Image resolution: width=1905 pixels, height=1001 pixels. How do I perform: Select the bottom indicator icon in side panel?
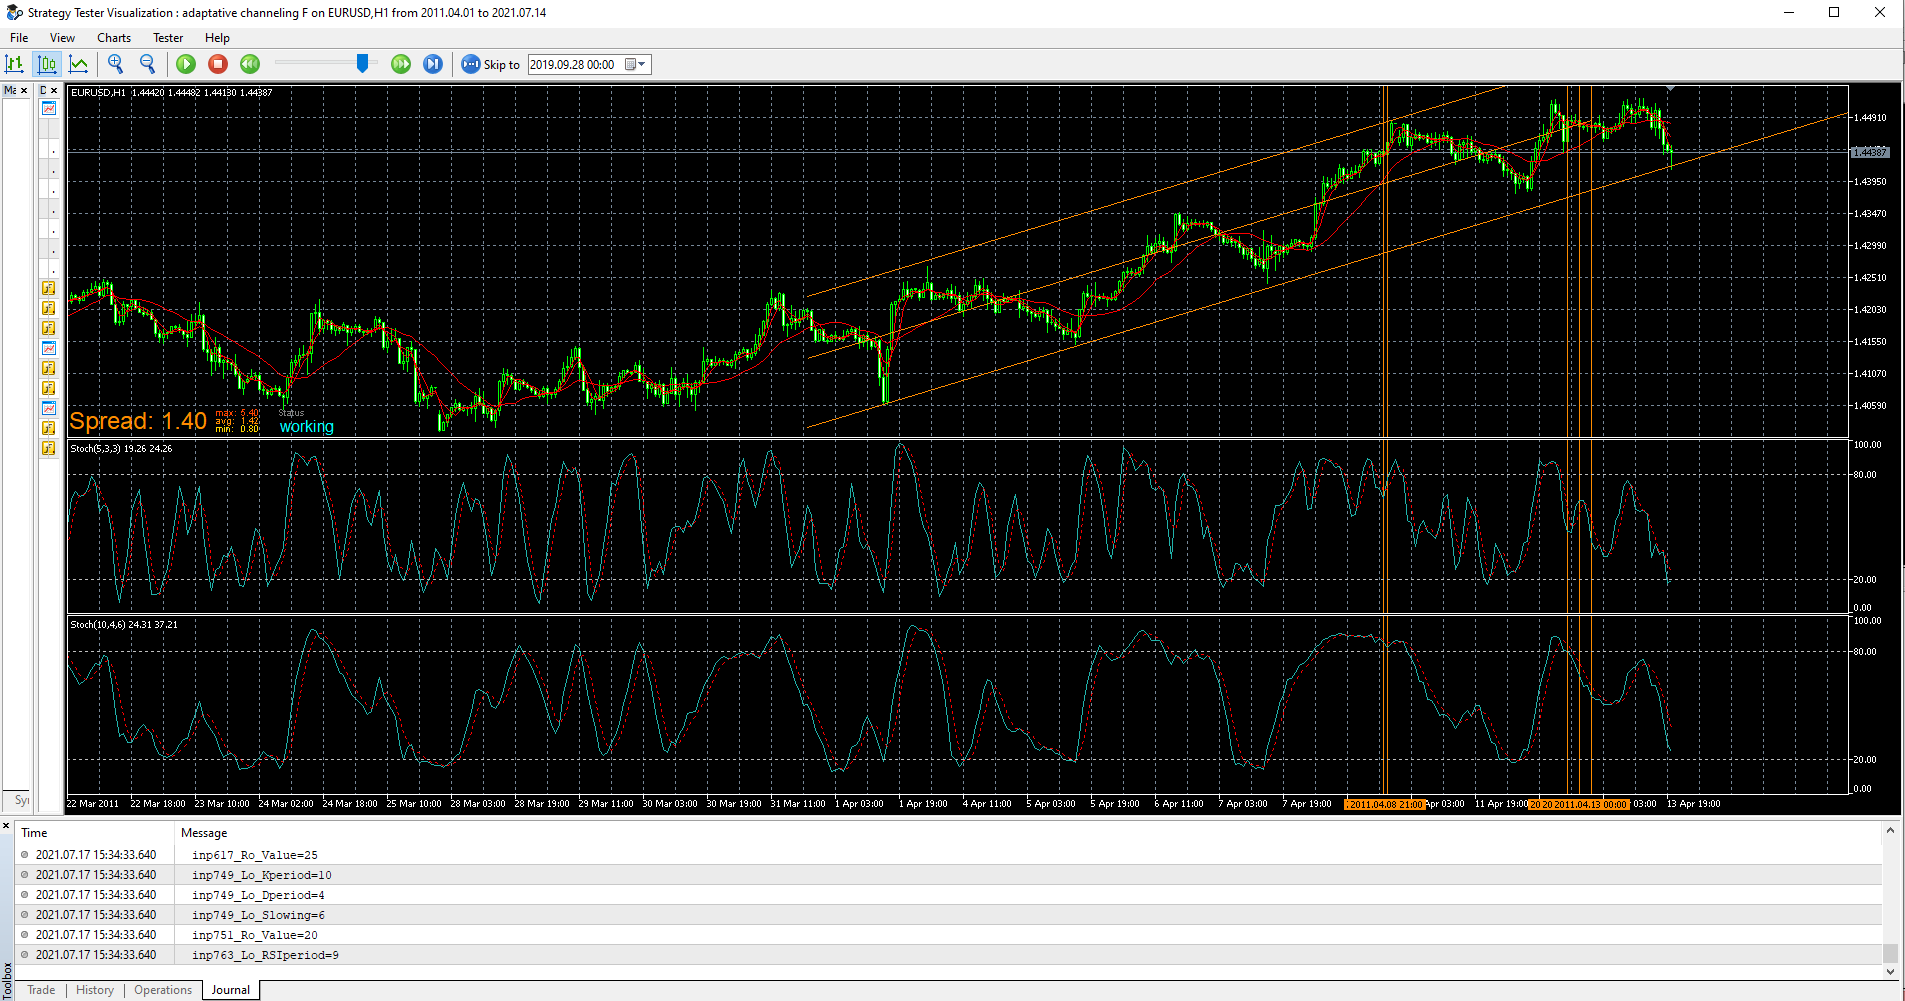pos(49,448)
